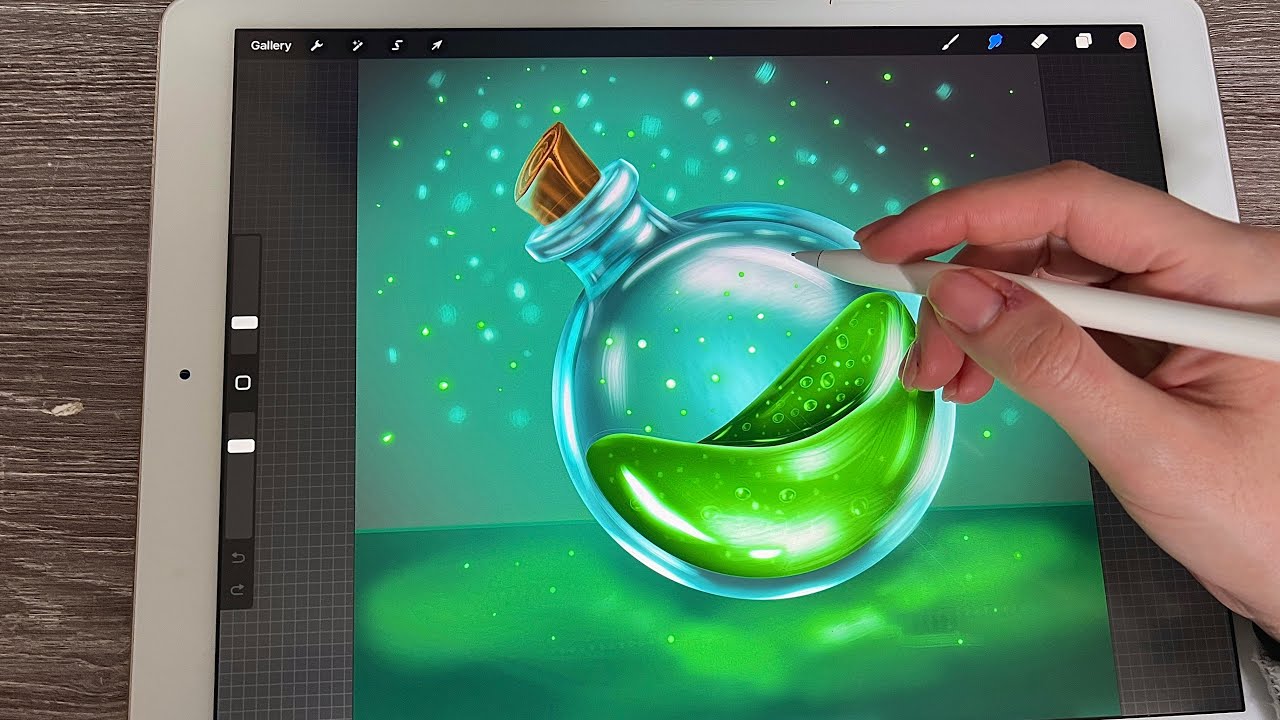Tap the Undo arrow

[237, 556]
